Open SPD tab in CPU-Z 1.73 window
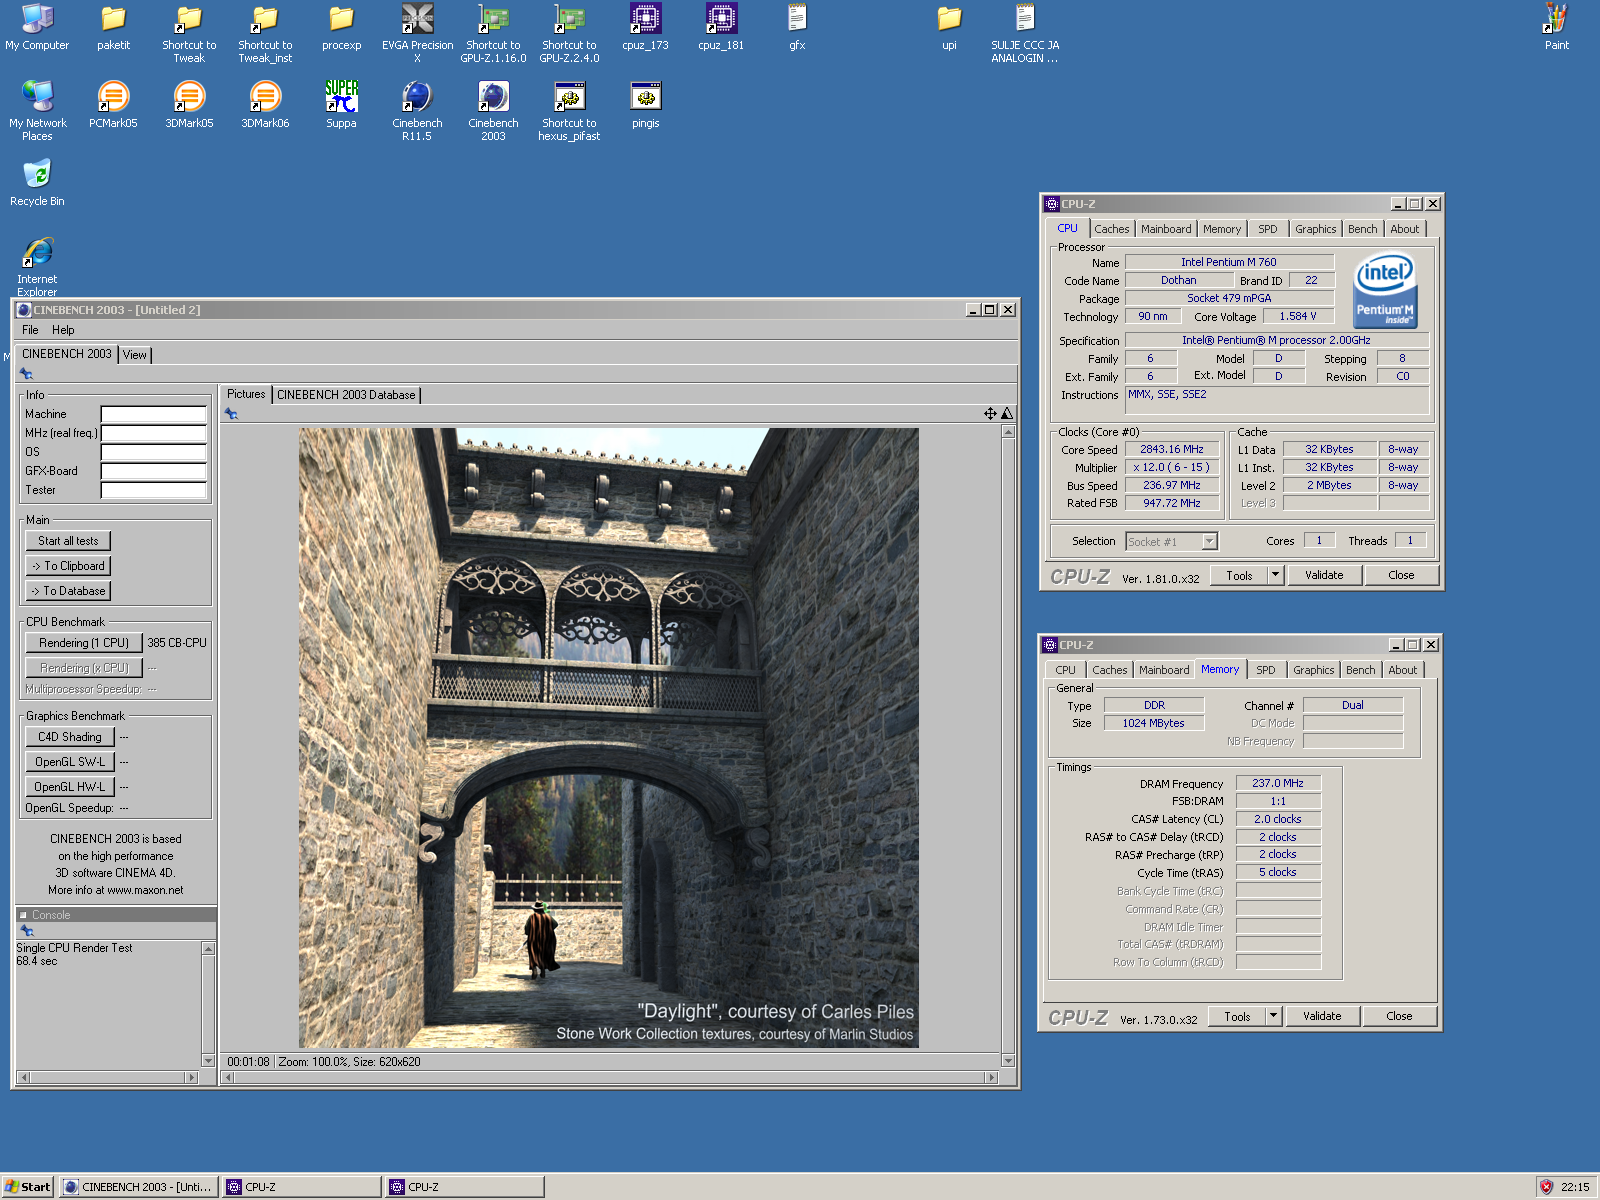This screenshot has height=1200, width=1600. click(1265, 670)
